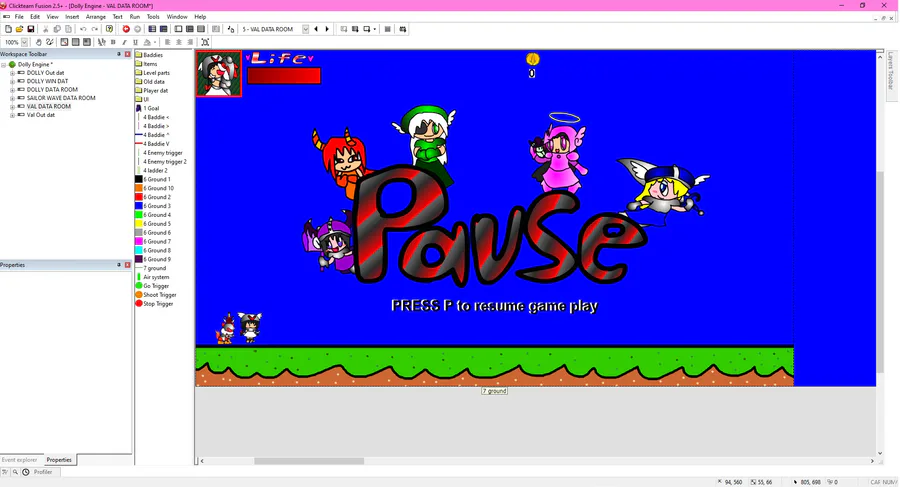Click the center-in-frame icon
The width and height of the screenshot is (900, 487).
coord(205,42)
